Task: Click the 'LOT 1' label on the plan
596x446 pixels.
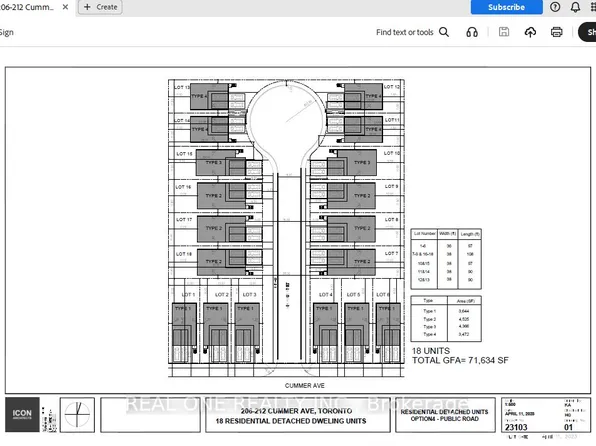Action: (188, 295)
